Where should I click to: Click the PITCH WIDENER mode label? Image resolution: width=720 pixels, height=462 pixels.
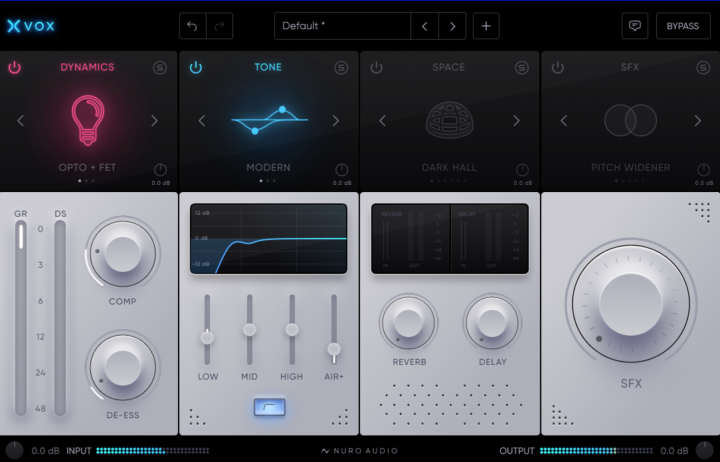point(630,168)
